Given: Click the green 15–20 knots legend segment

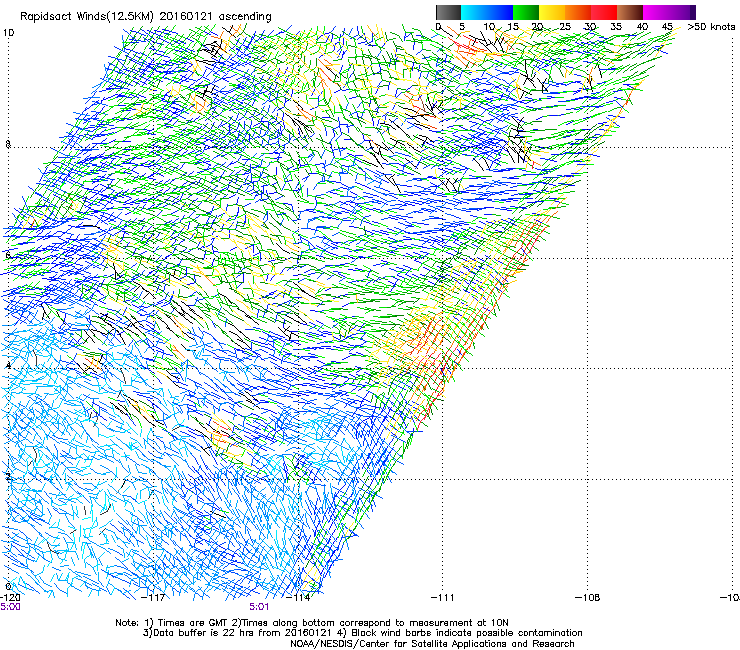Looking at the screenshot, I should (526, 12).
